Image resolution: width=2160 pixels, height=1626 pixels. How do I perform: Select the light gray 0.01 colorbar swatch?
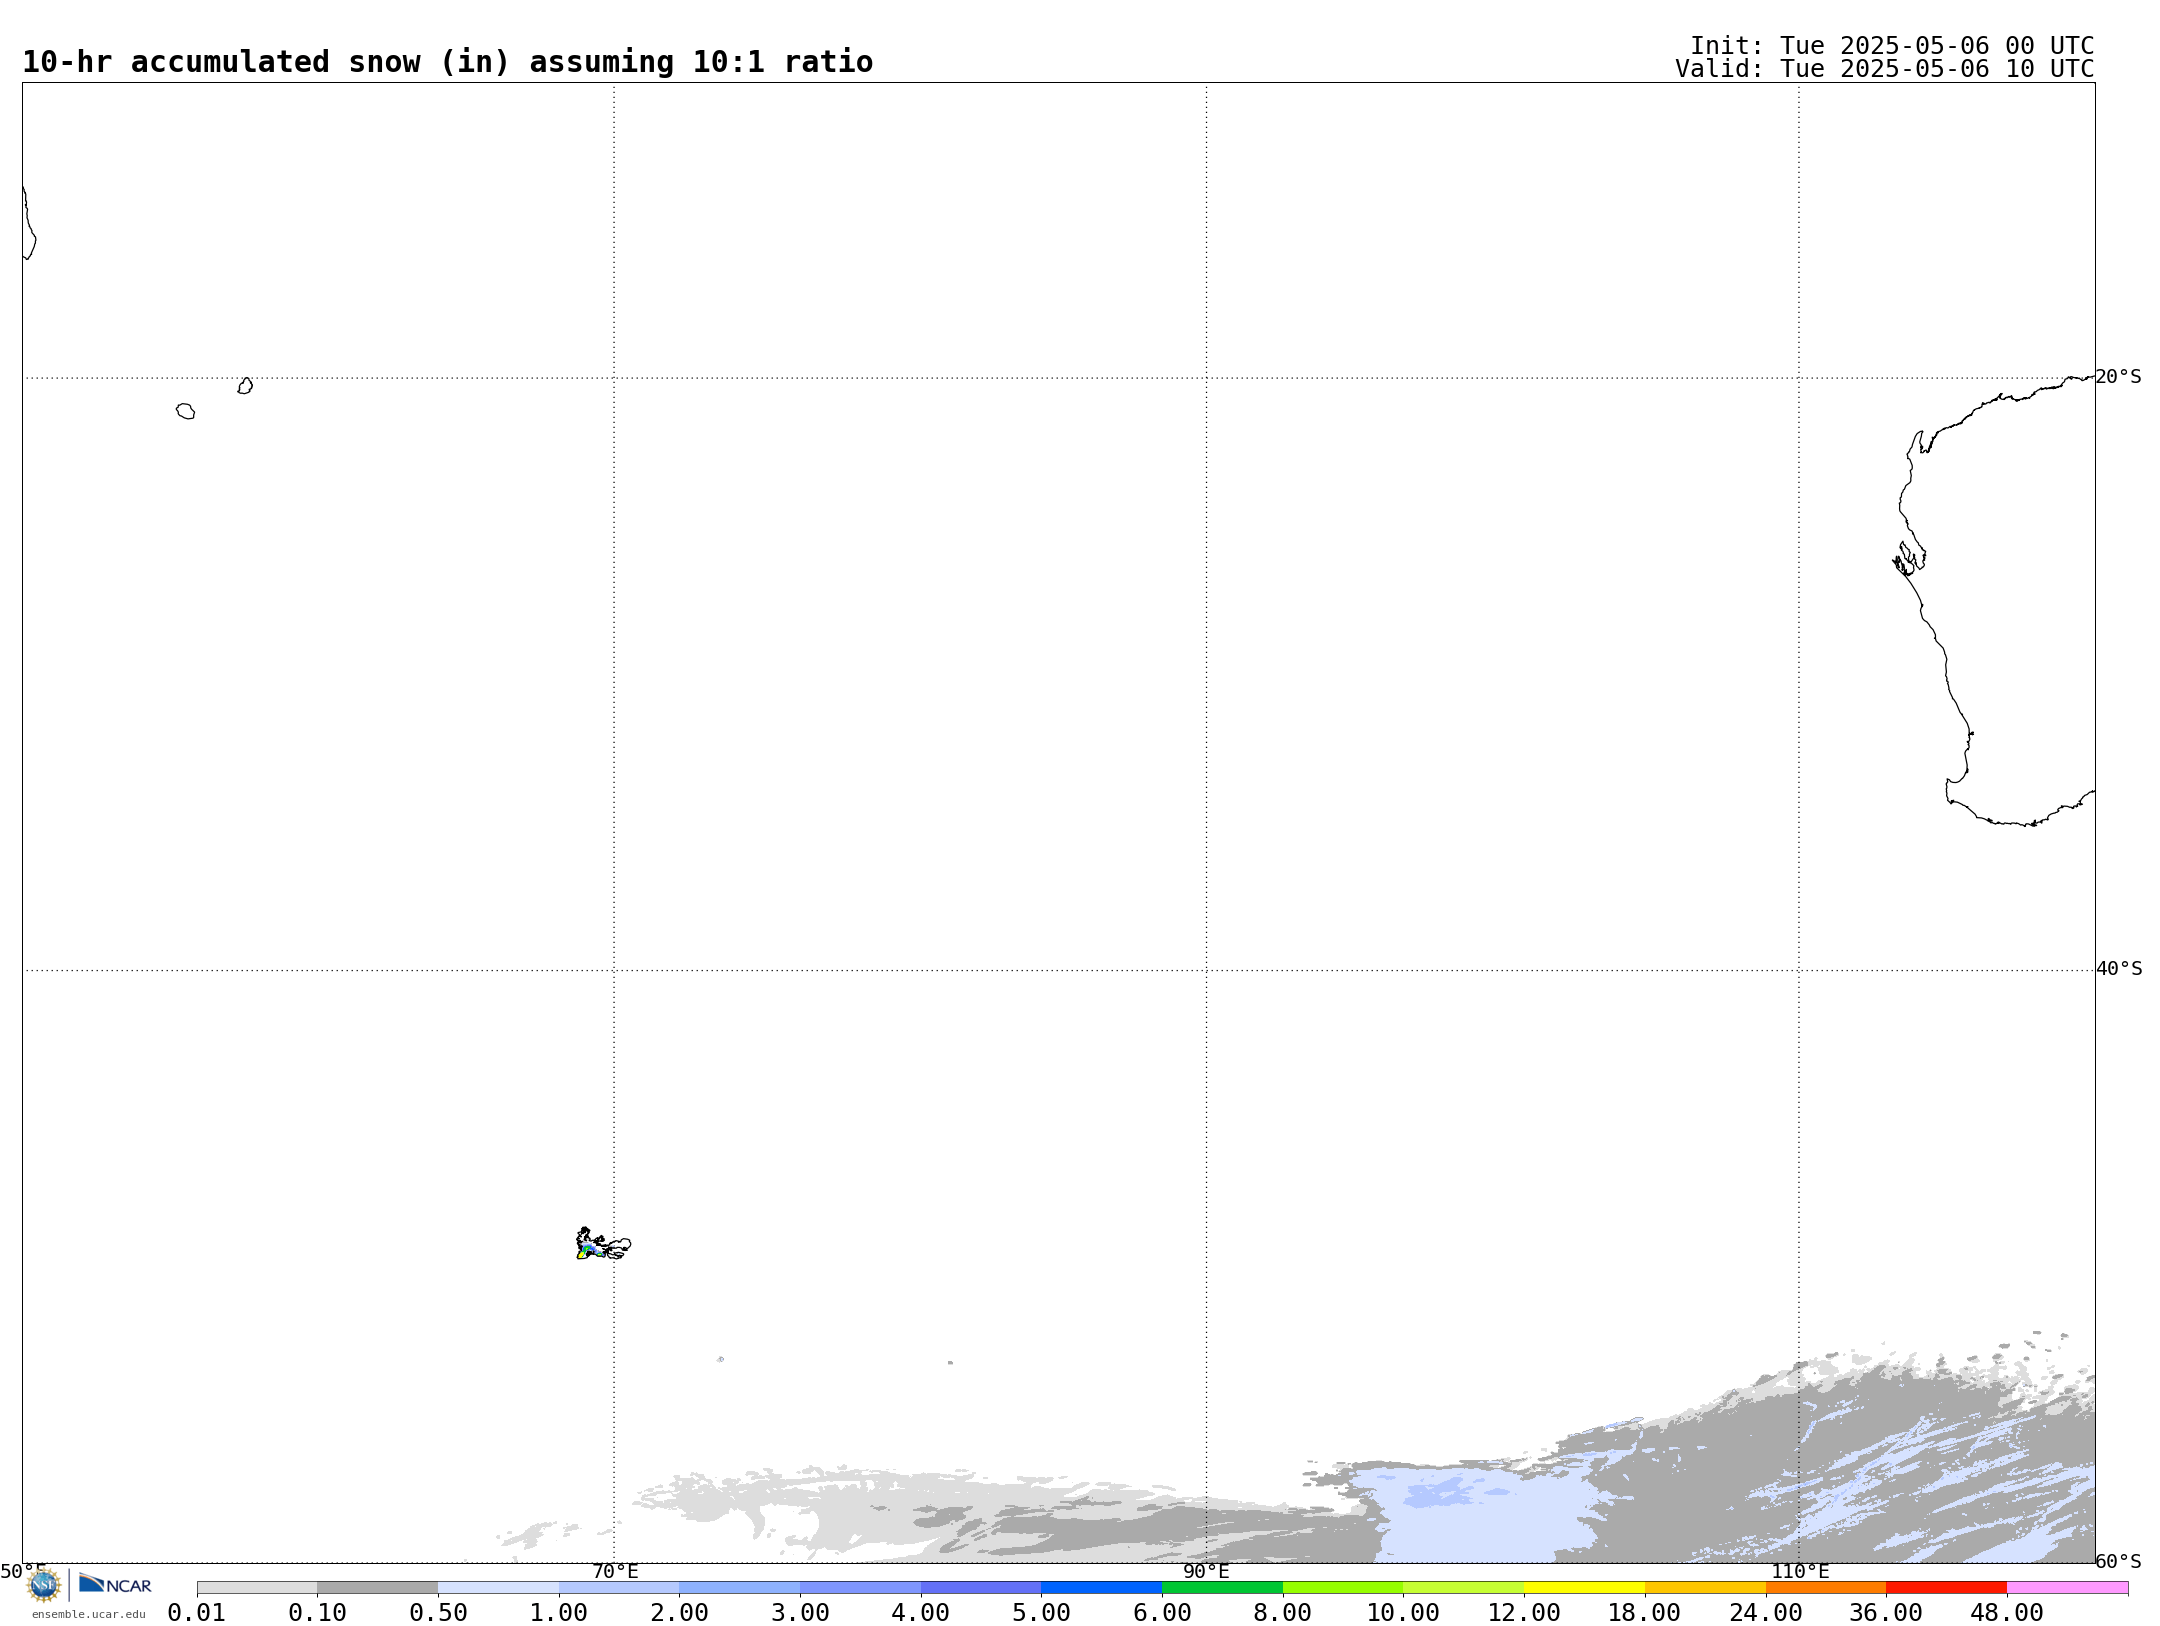pyautogui.click(x=257, y=1588)
